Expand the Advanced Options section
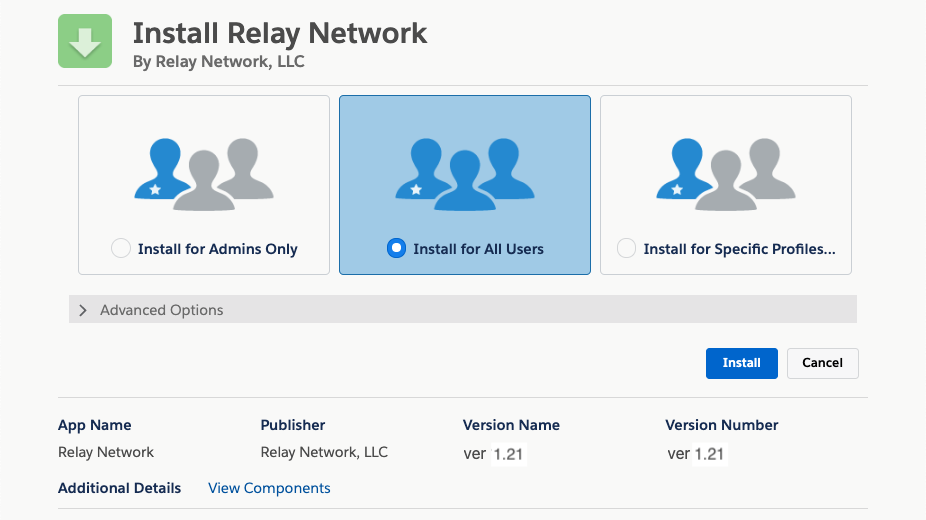Viewport: 926px width, 520px height. pyautogui.click(x=463, y=309)
